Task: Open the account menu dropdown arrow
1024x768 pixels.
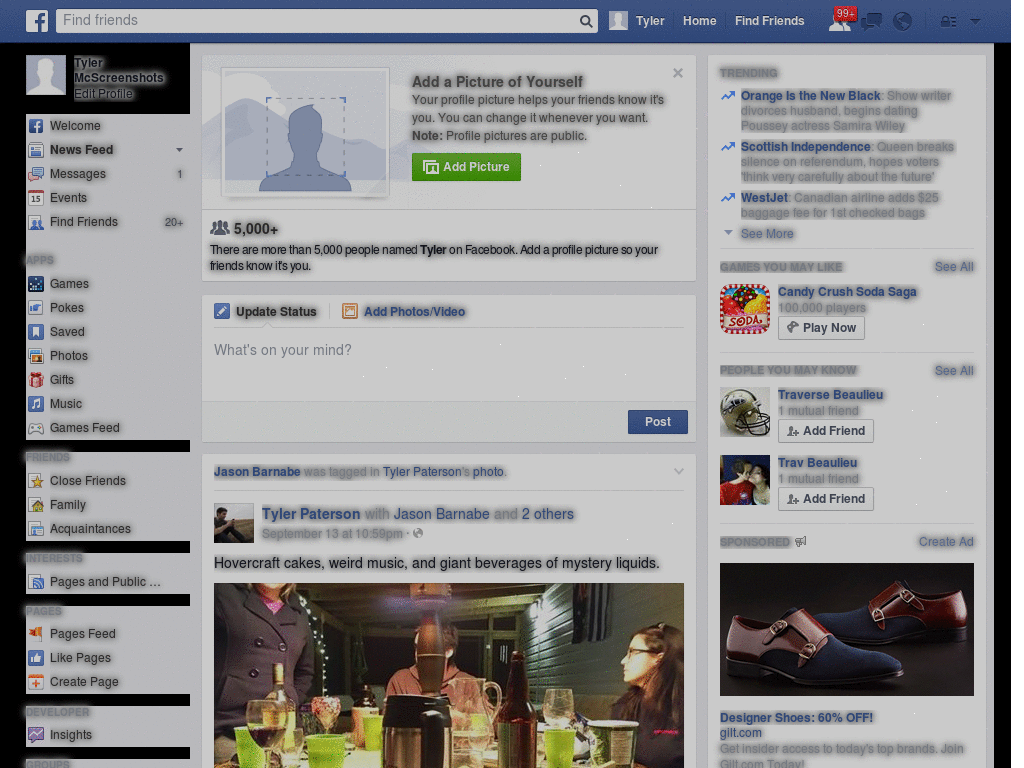Action: click(x=975, y=21)
